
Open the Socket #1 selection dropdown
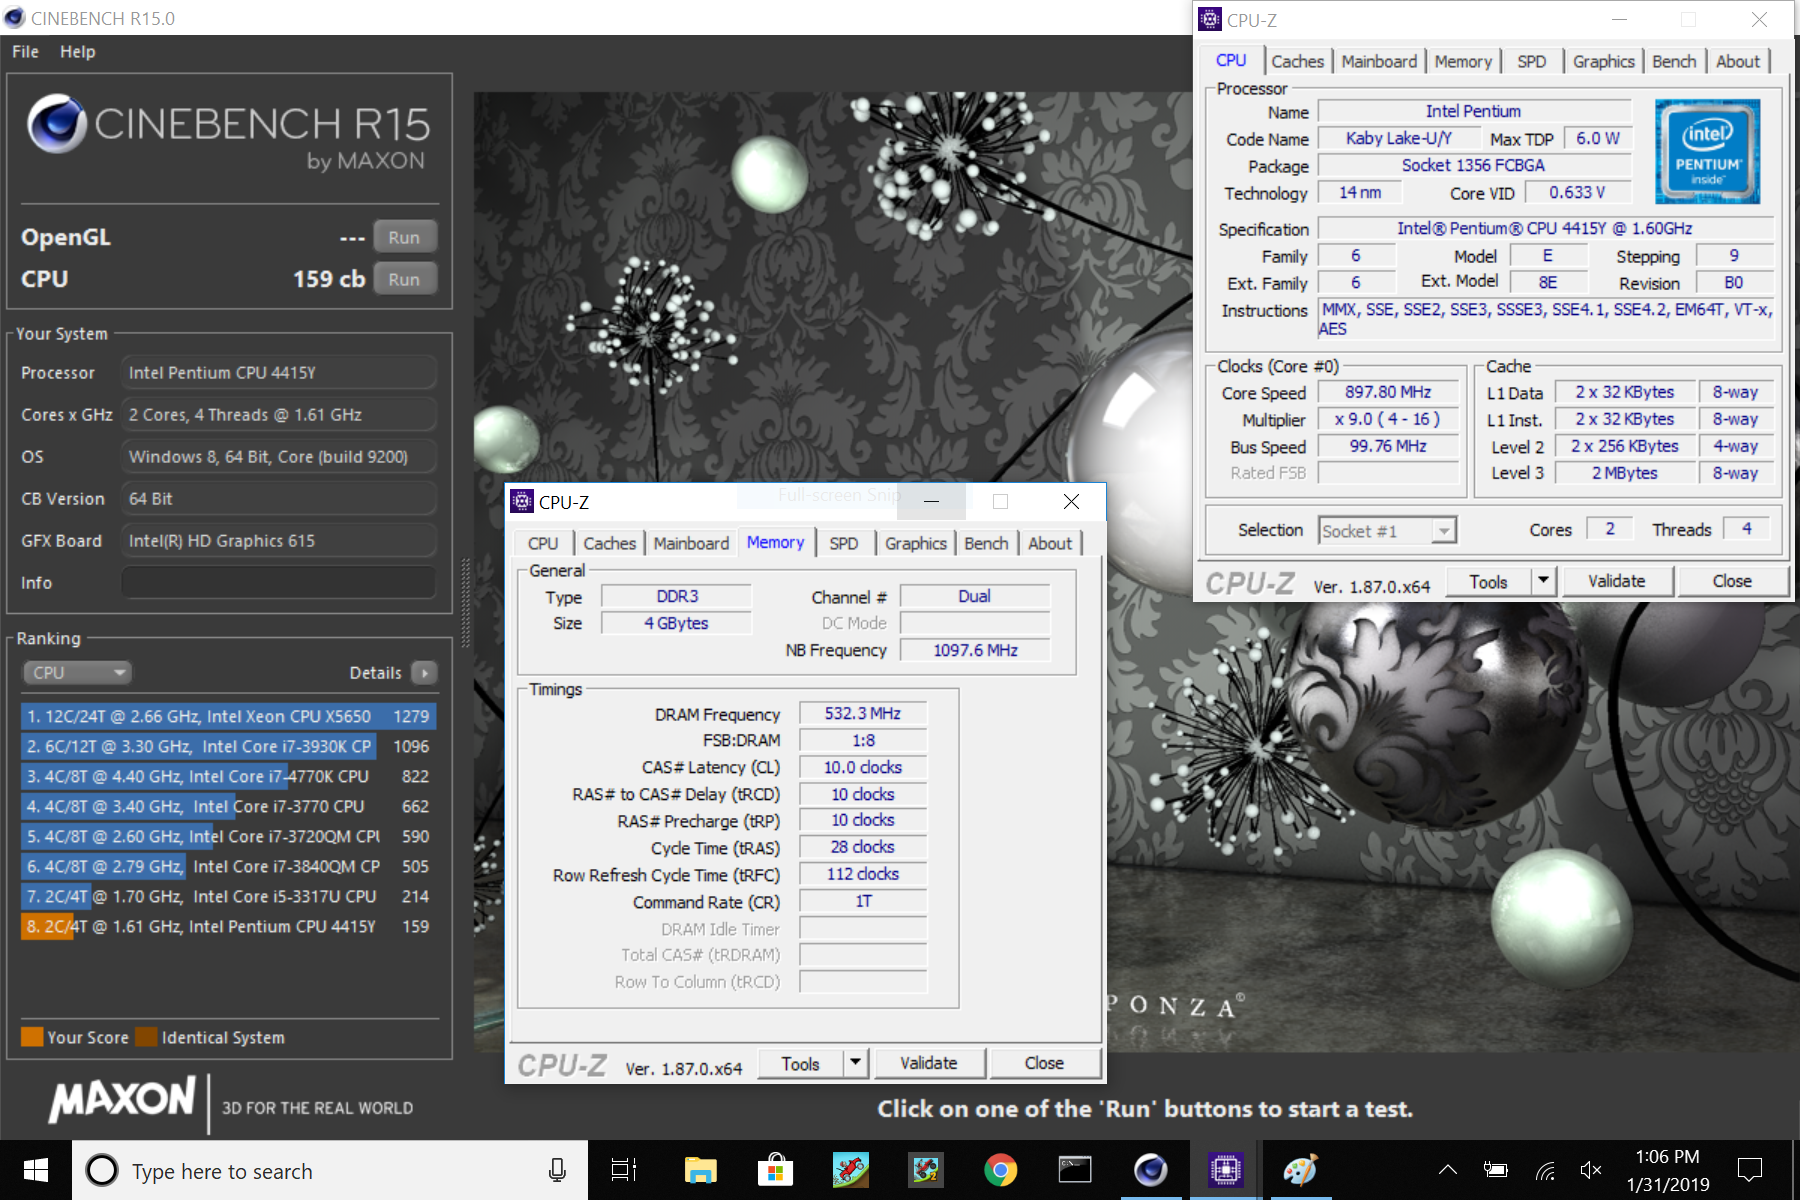click(x=1387, y=531)
